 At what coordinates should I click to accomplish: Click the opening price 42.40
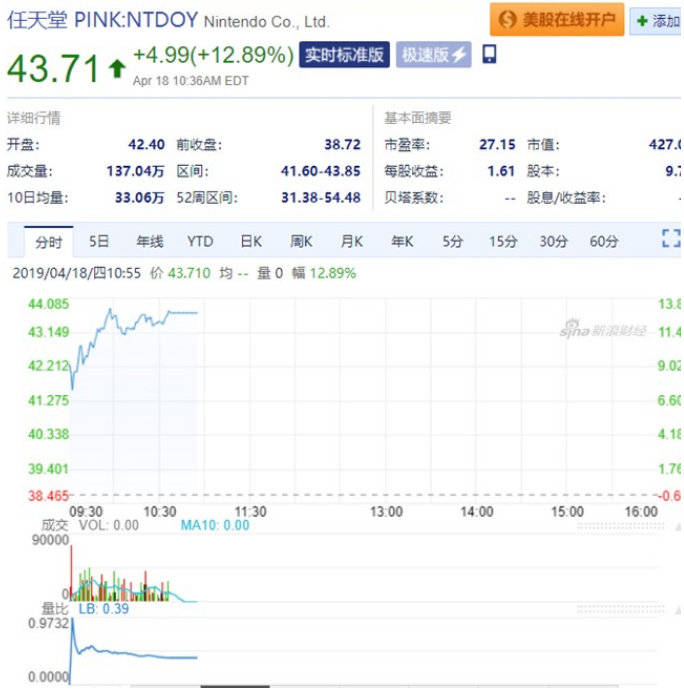(x=146, y=144)
